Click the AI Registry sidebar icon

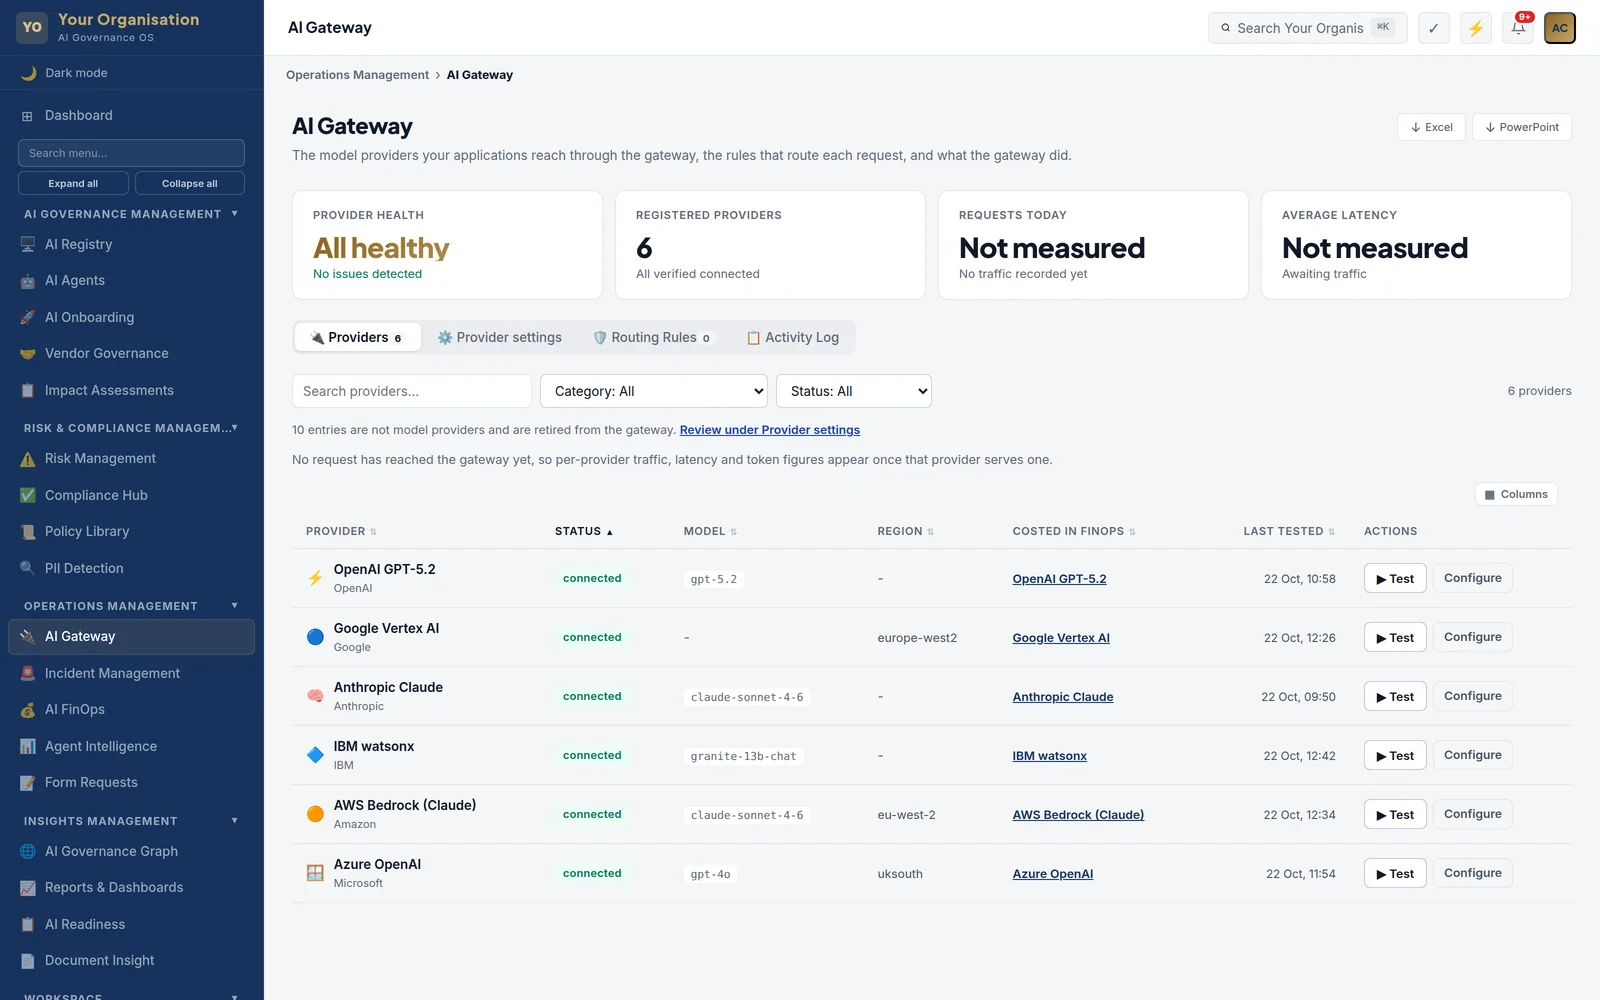pyautogui.click(x=28, y=244)
